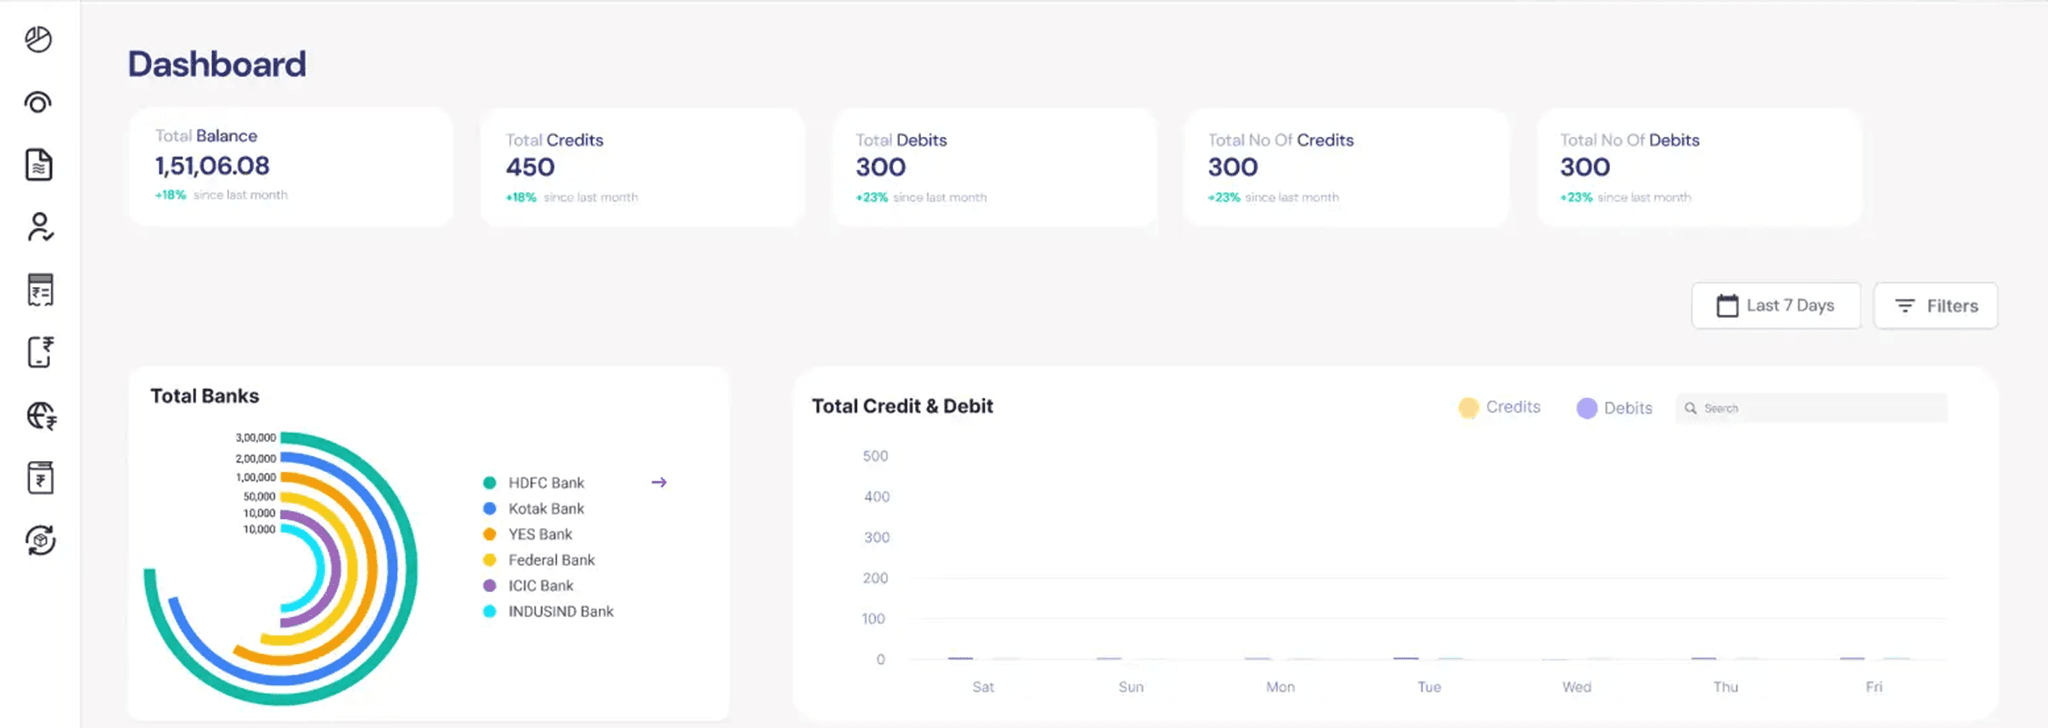
Task: Open the globe rupee sidebar icon
Action: [x=41, y=415]
